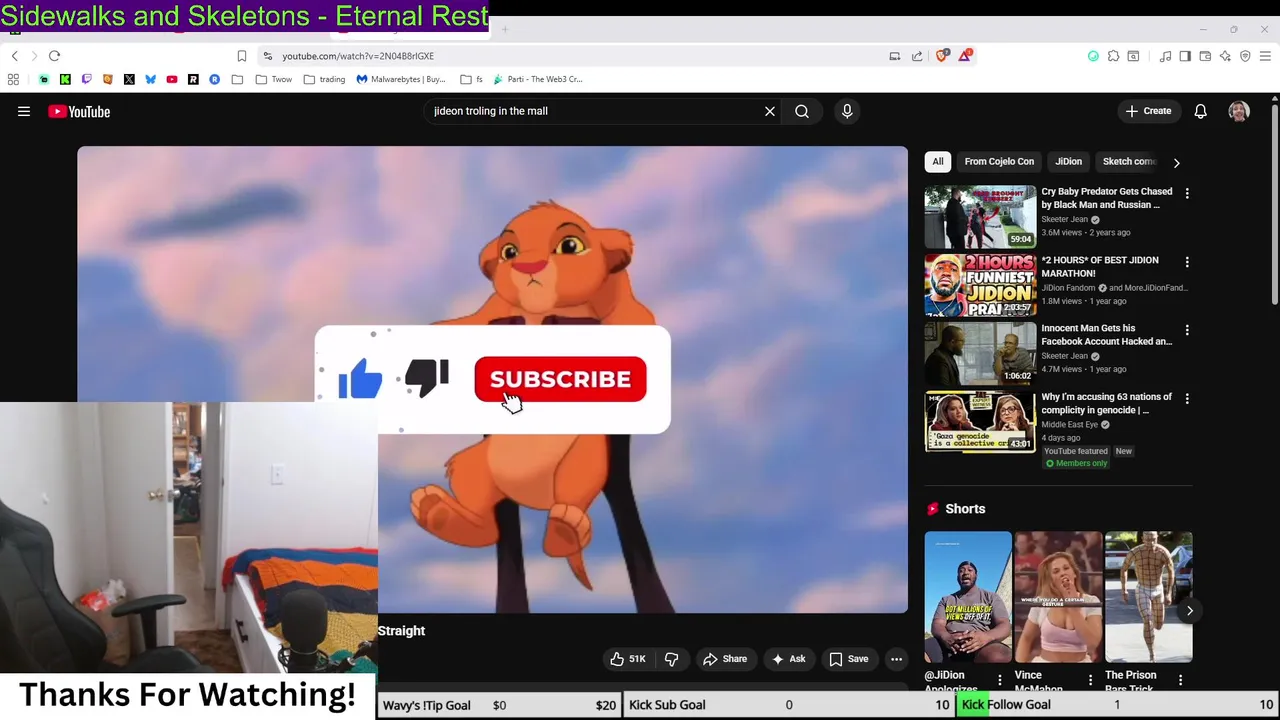
Task: Go back in the browser
Action: (x=14, y=56)
